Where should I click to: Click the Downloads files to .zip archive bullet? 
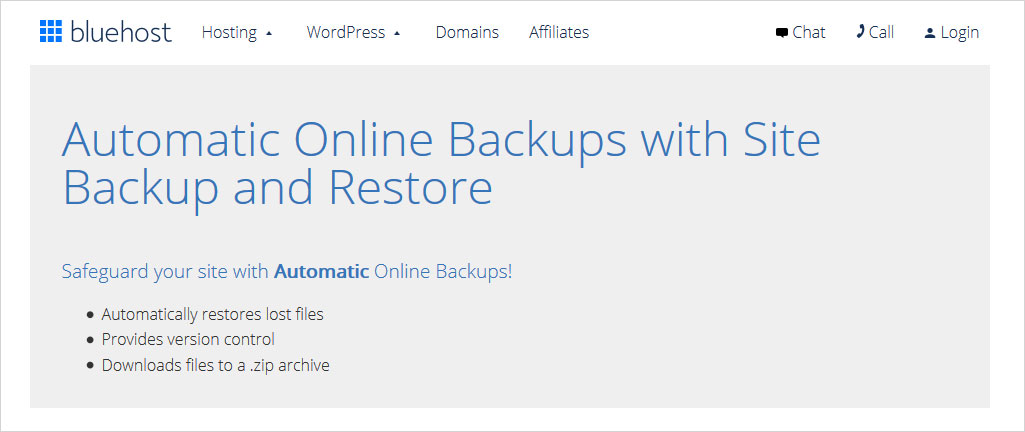(215, 365)
